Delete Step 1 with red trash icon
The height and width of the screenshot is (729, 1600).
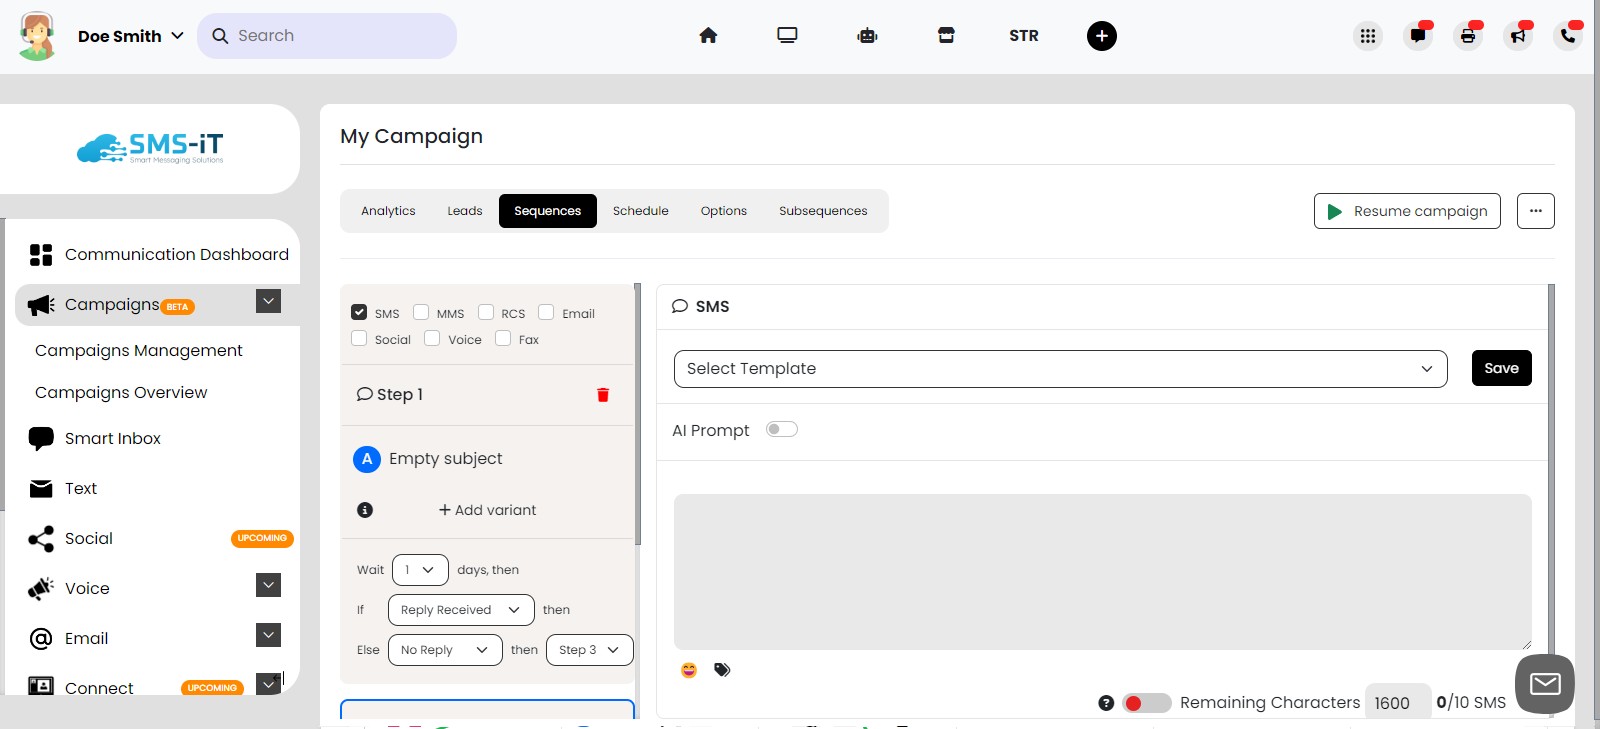(603, 395)
